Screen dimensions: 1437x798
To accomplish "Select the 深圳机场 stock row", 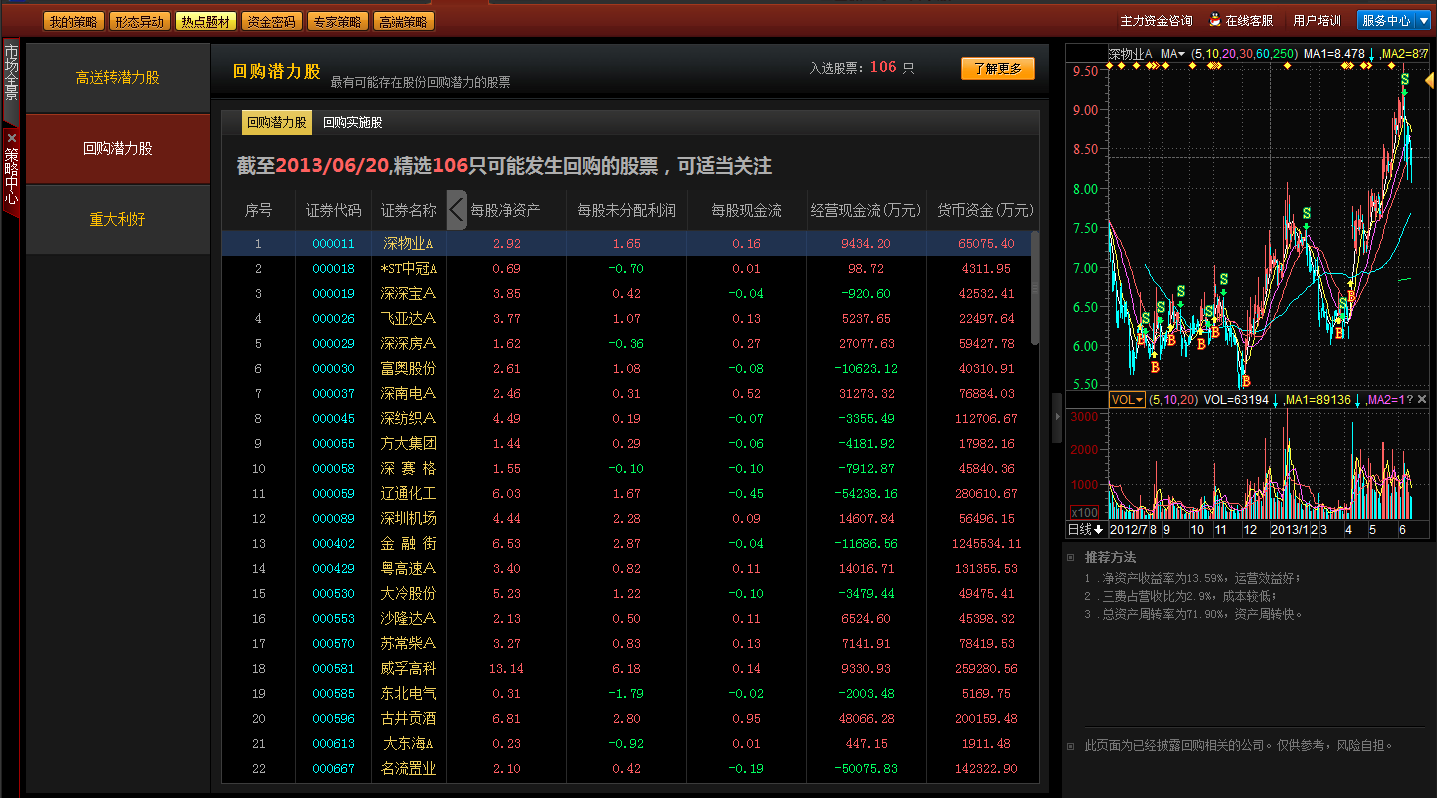I will (625, 518).
